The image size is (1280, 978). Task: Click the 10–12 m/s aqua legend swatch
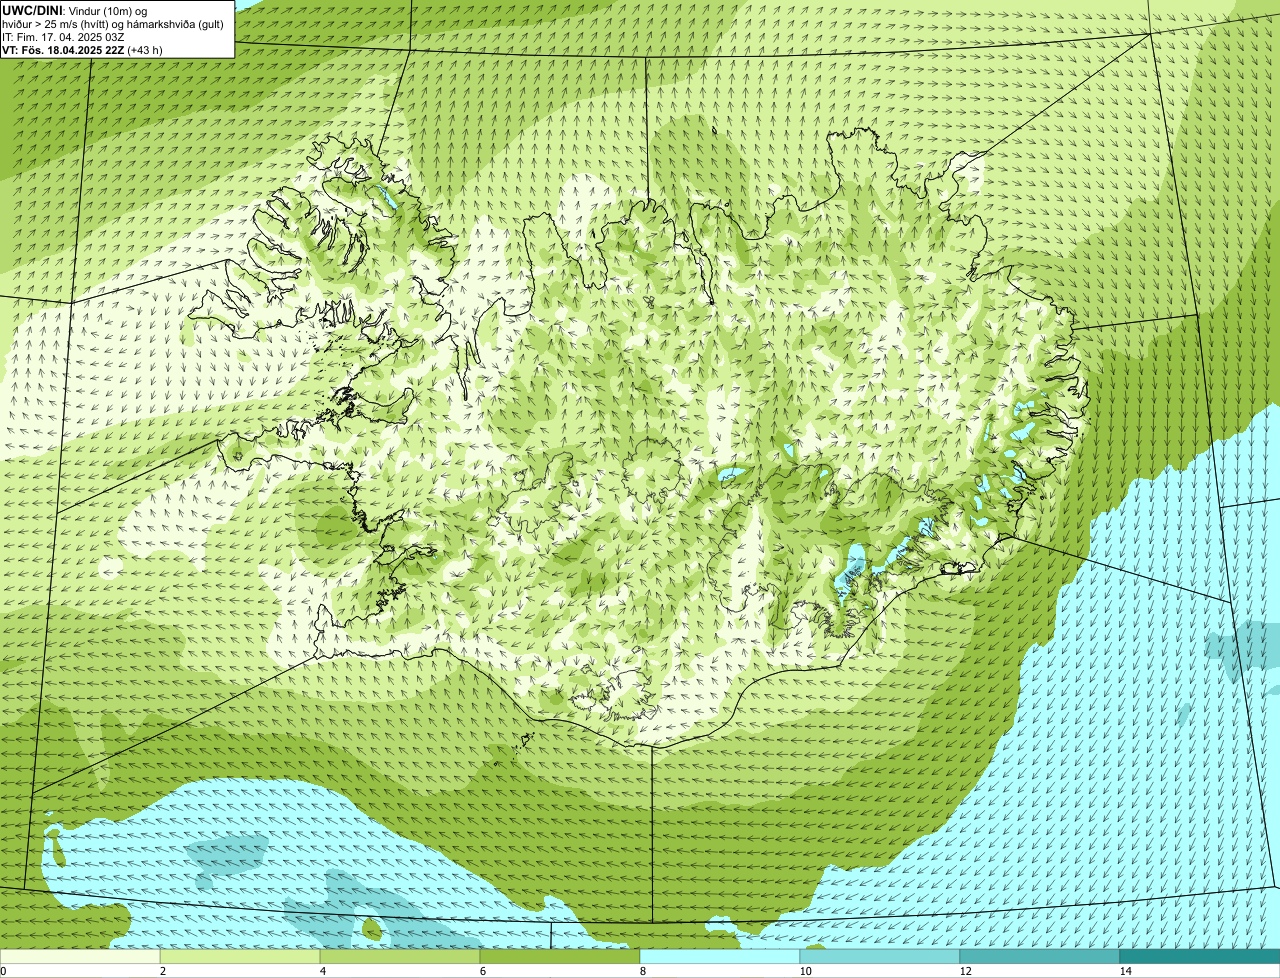(x=880, y=956)
